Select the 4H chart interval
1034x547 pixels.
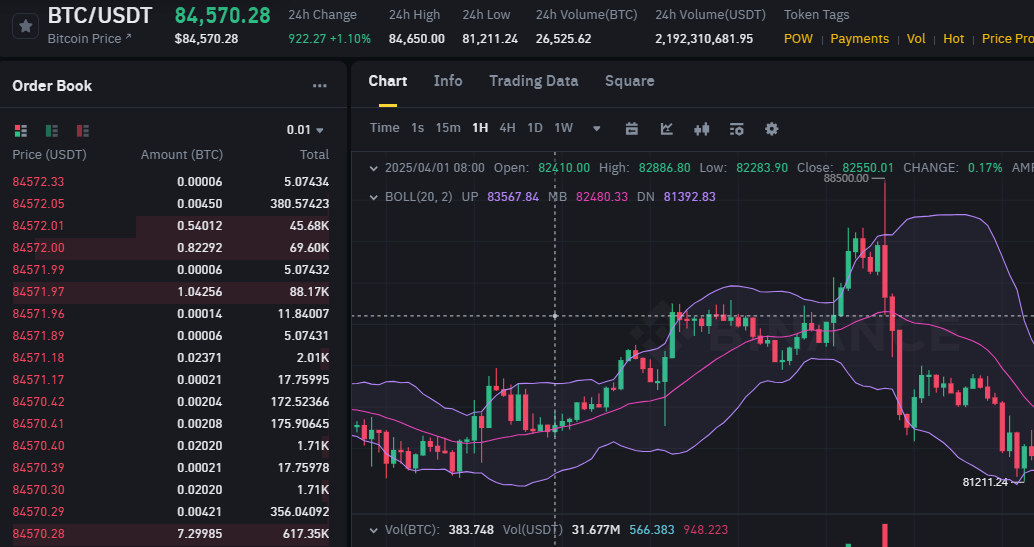point(507,128)
